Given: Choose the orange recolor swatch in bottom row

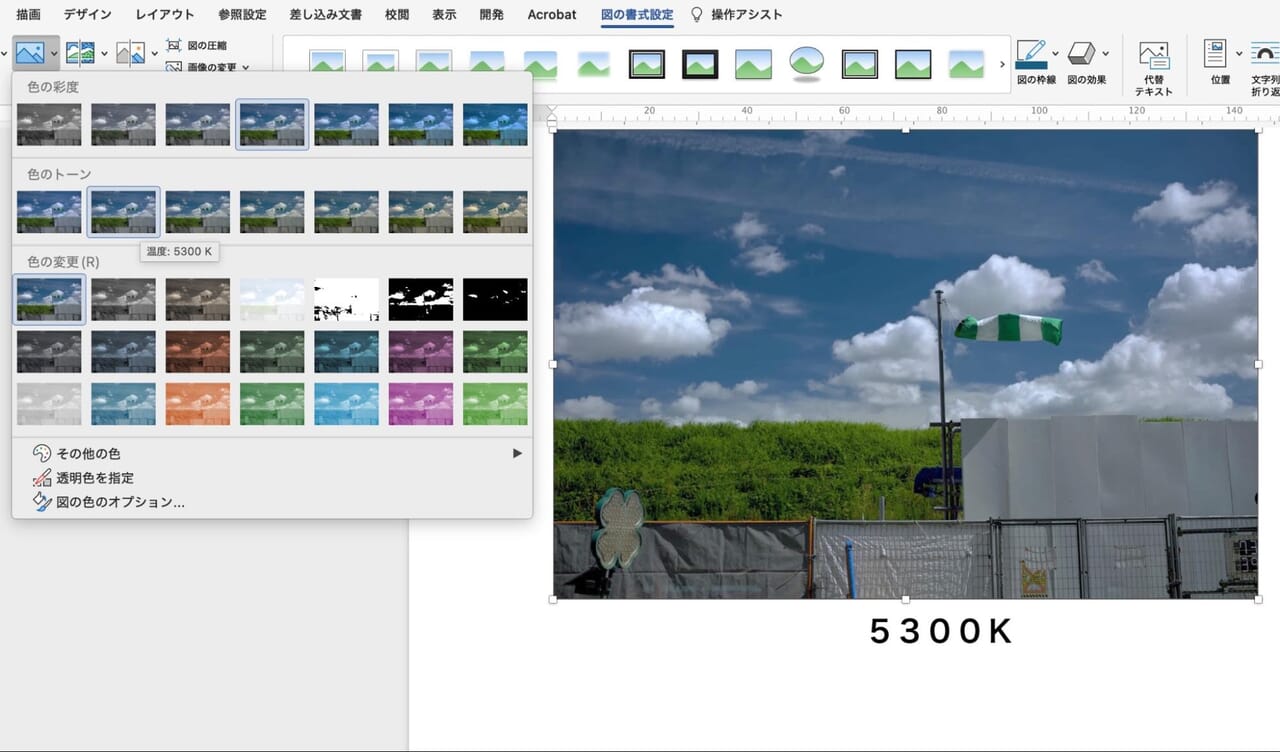Looking at the screenshot, I should pos(197,404).
